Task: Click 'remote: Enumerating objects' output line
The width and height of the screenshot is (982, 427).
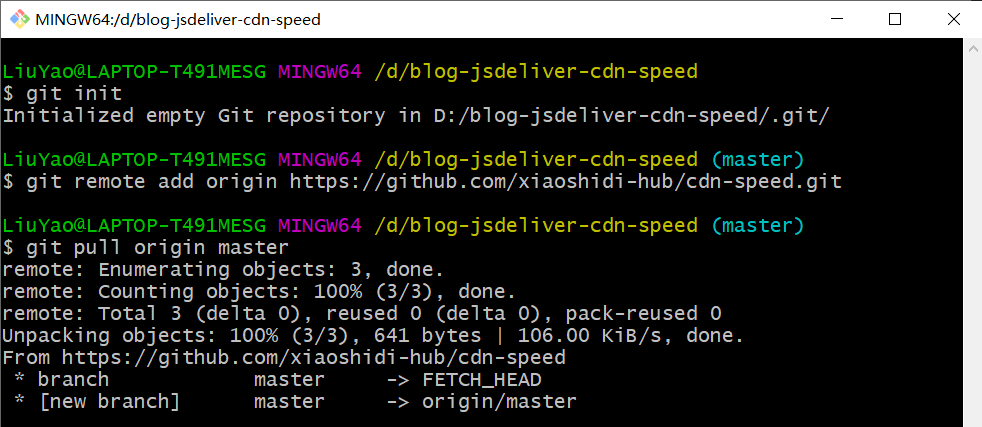Action: pyautogui.click(x=223, y=269)
